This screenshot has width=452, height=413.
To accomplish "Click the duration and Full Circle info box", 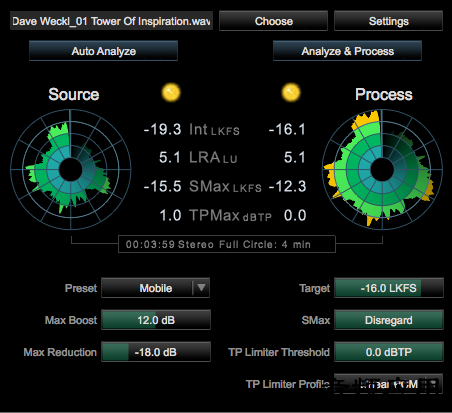I will point(227,244).
